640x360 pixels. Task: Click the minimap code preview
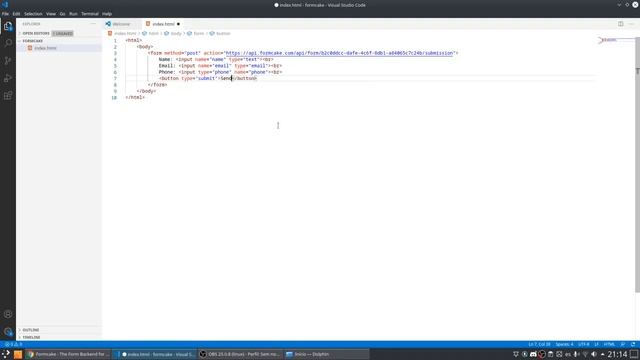pyautogui.click(x=616, y=41)
